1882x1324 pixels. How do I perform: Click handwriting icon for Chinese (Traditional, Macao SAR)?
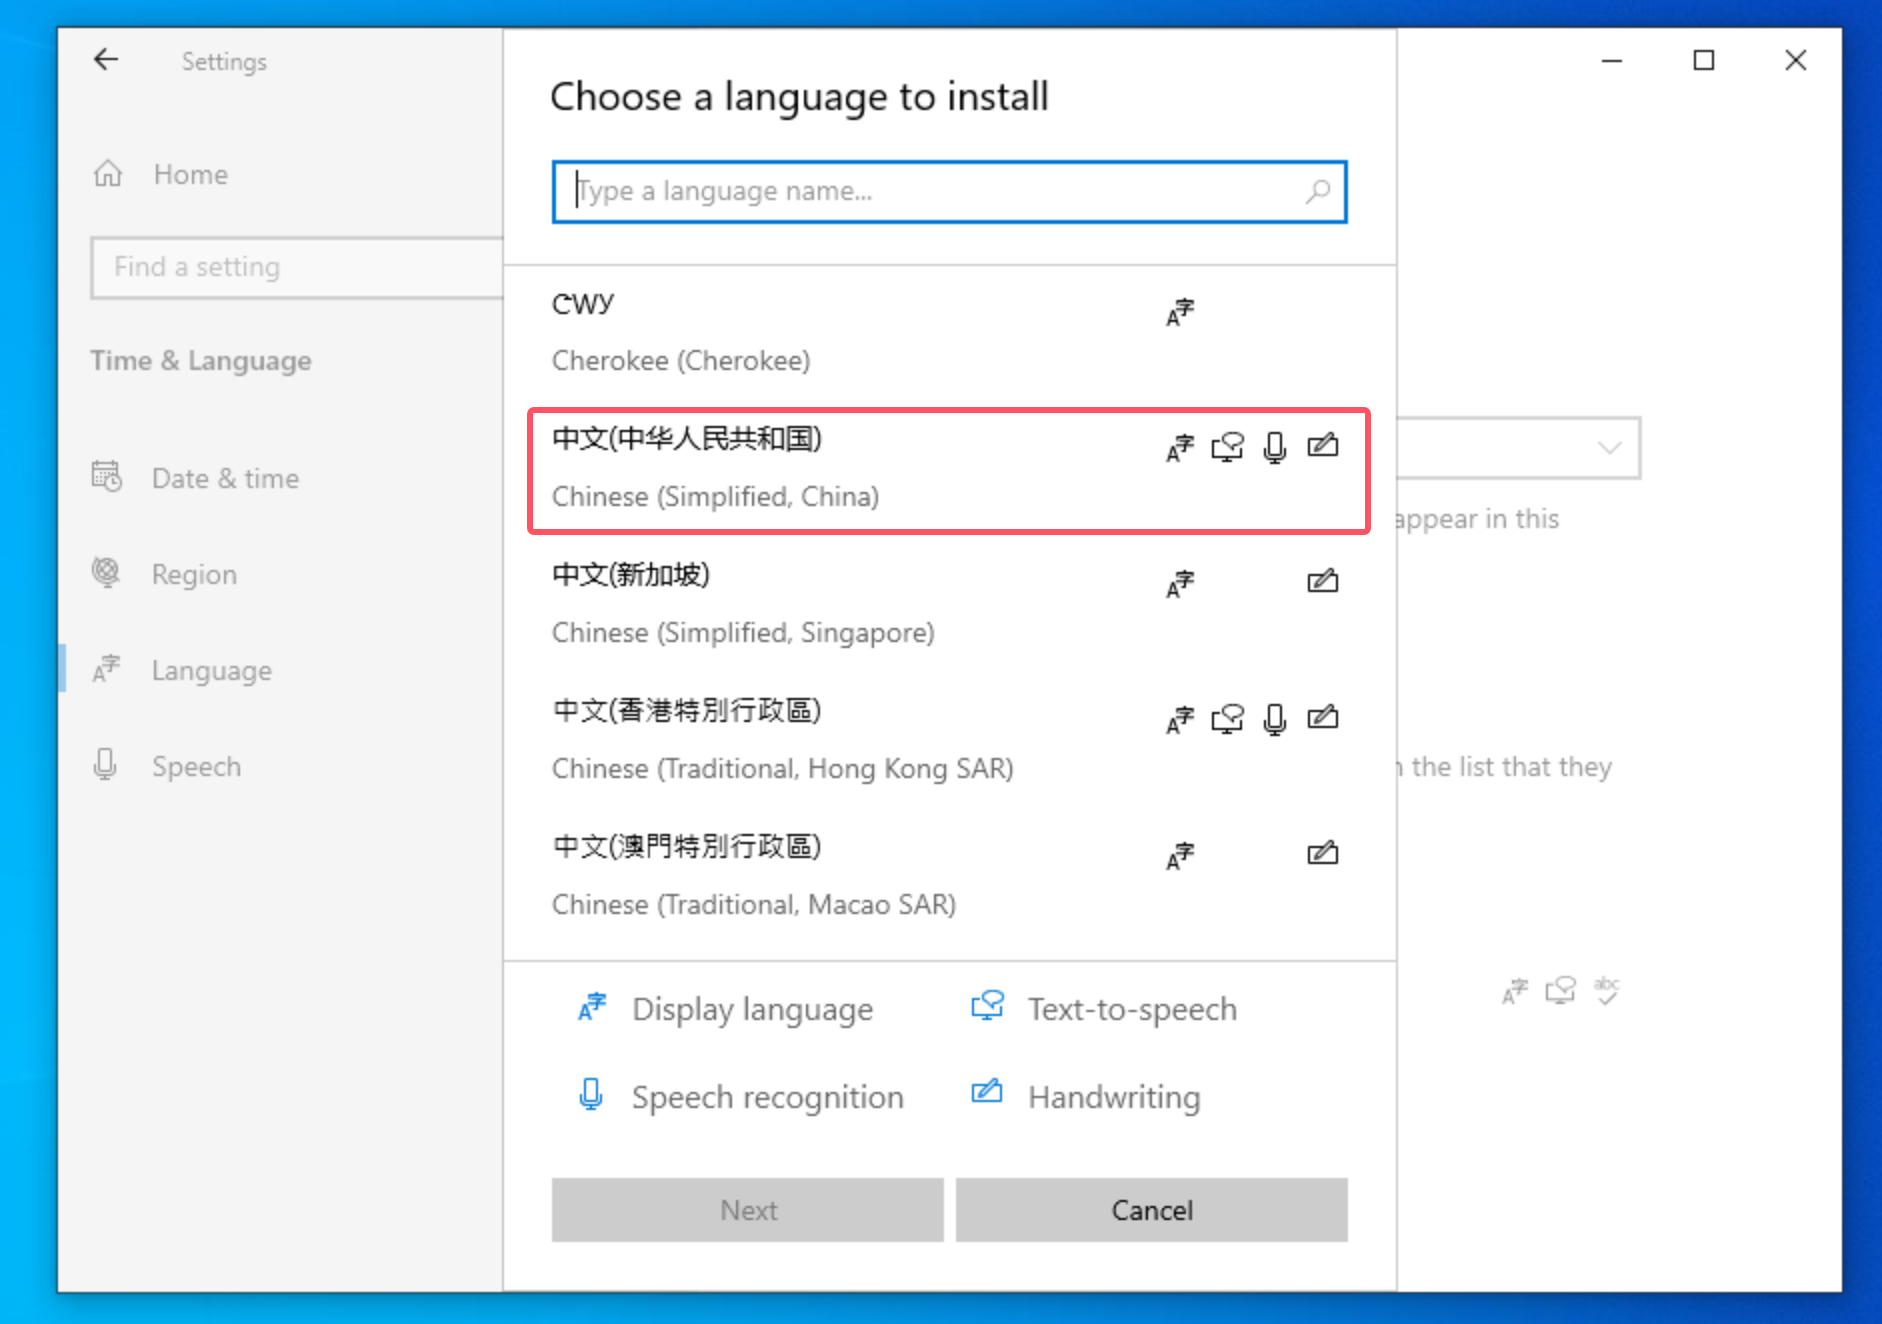click(x=1322, y=853)
